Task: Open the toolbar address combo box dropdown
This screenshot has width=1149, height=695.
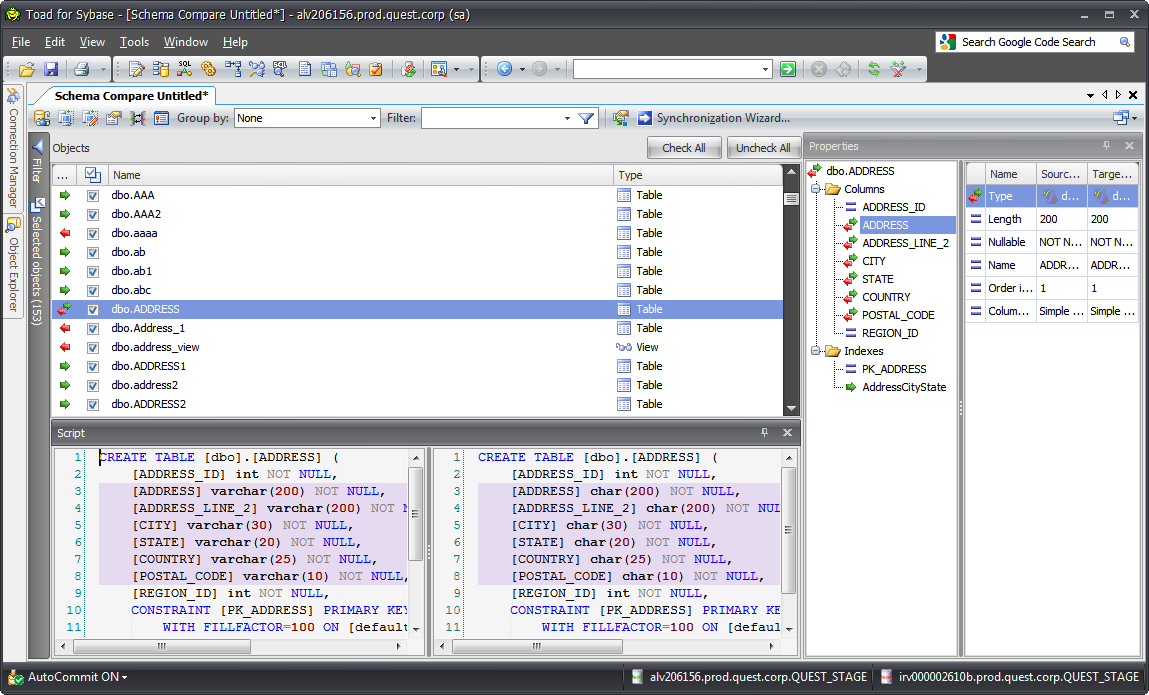Action: 765,70
